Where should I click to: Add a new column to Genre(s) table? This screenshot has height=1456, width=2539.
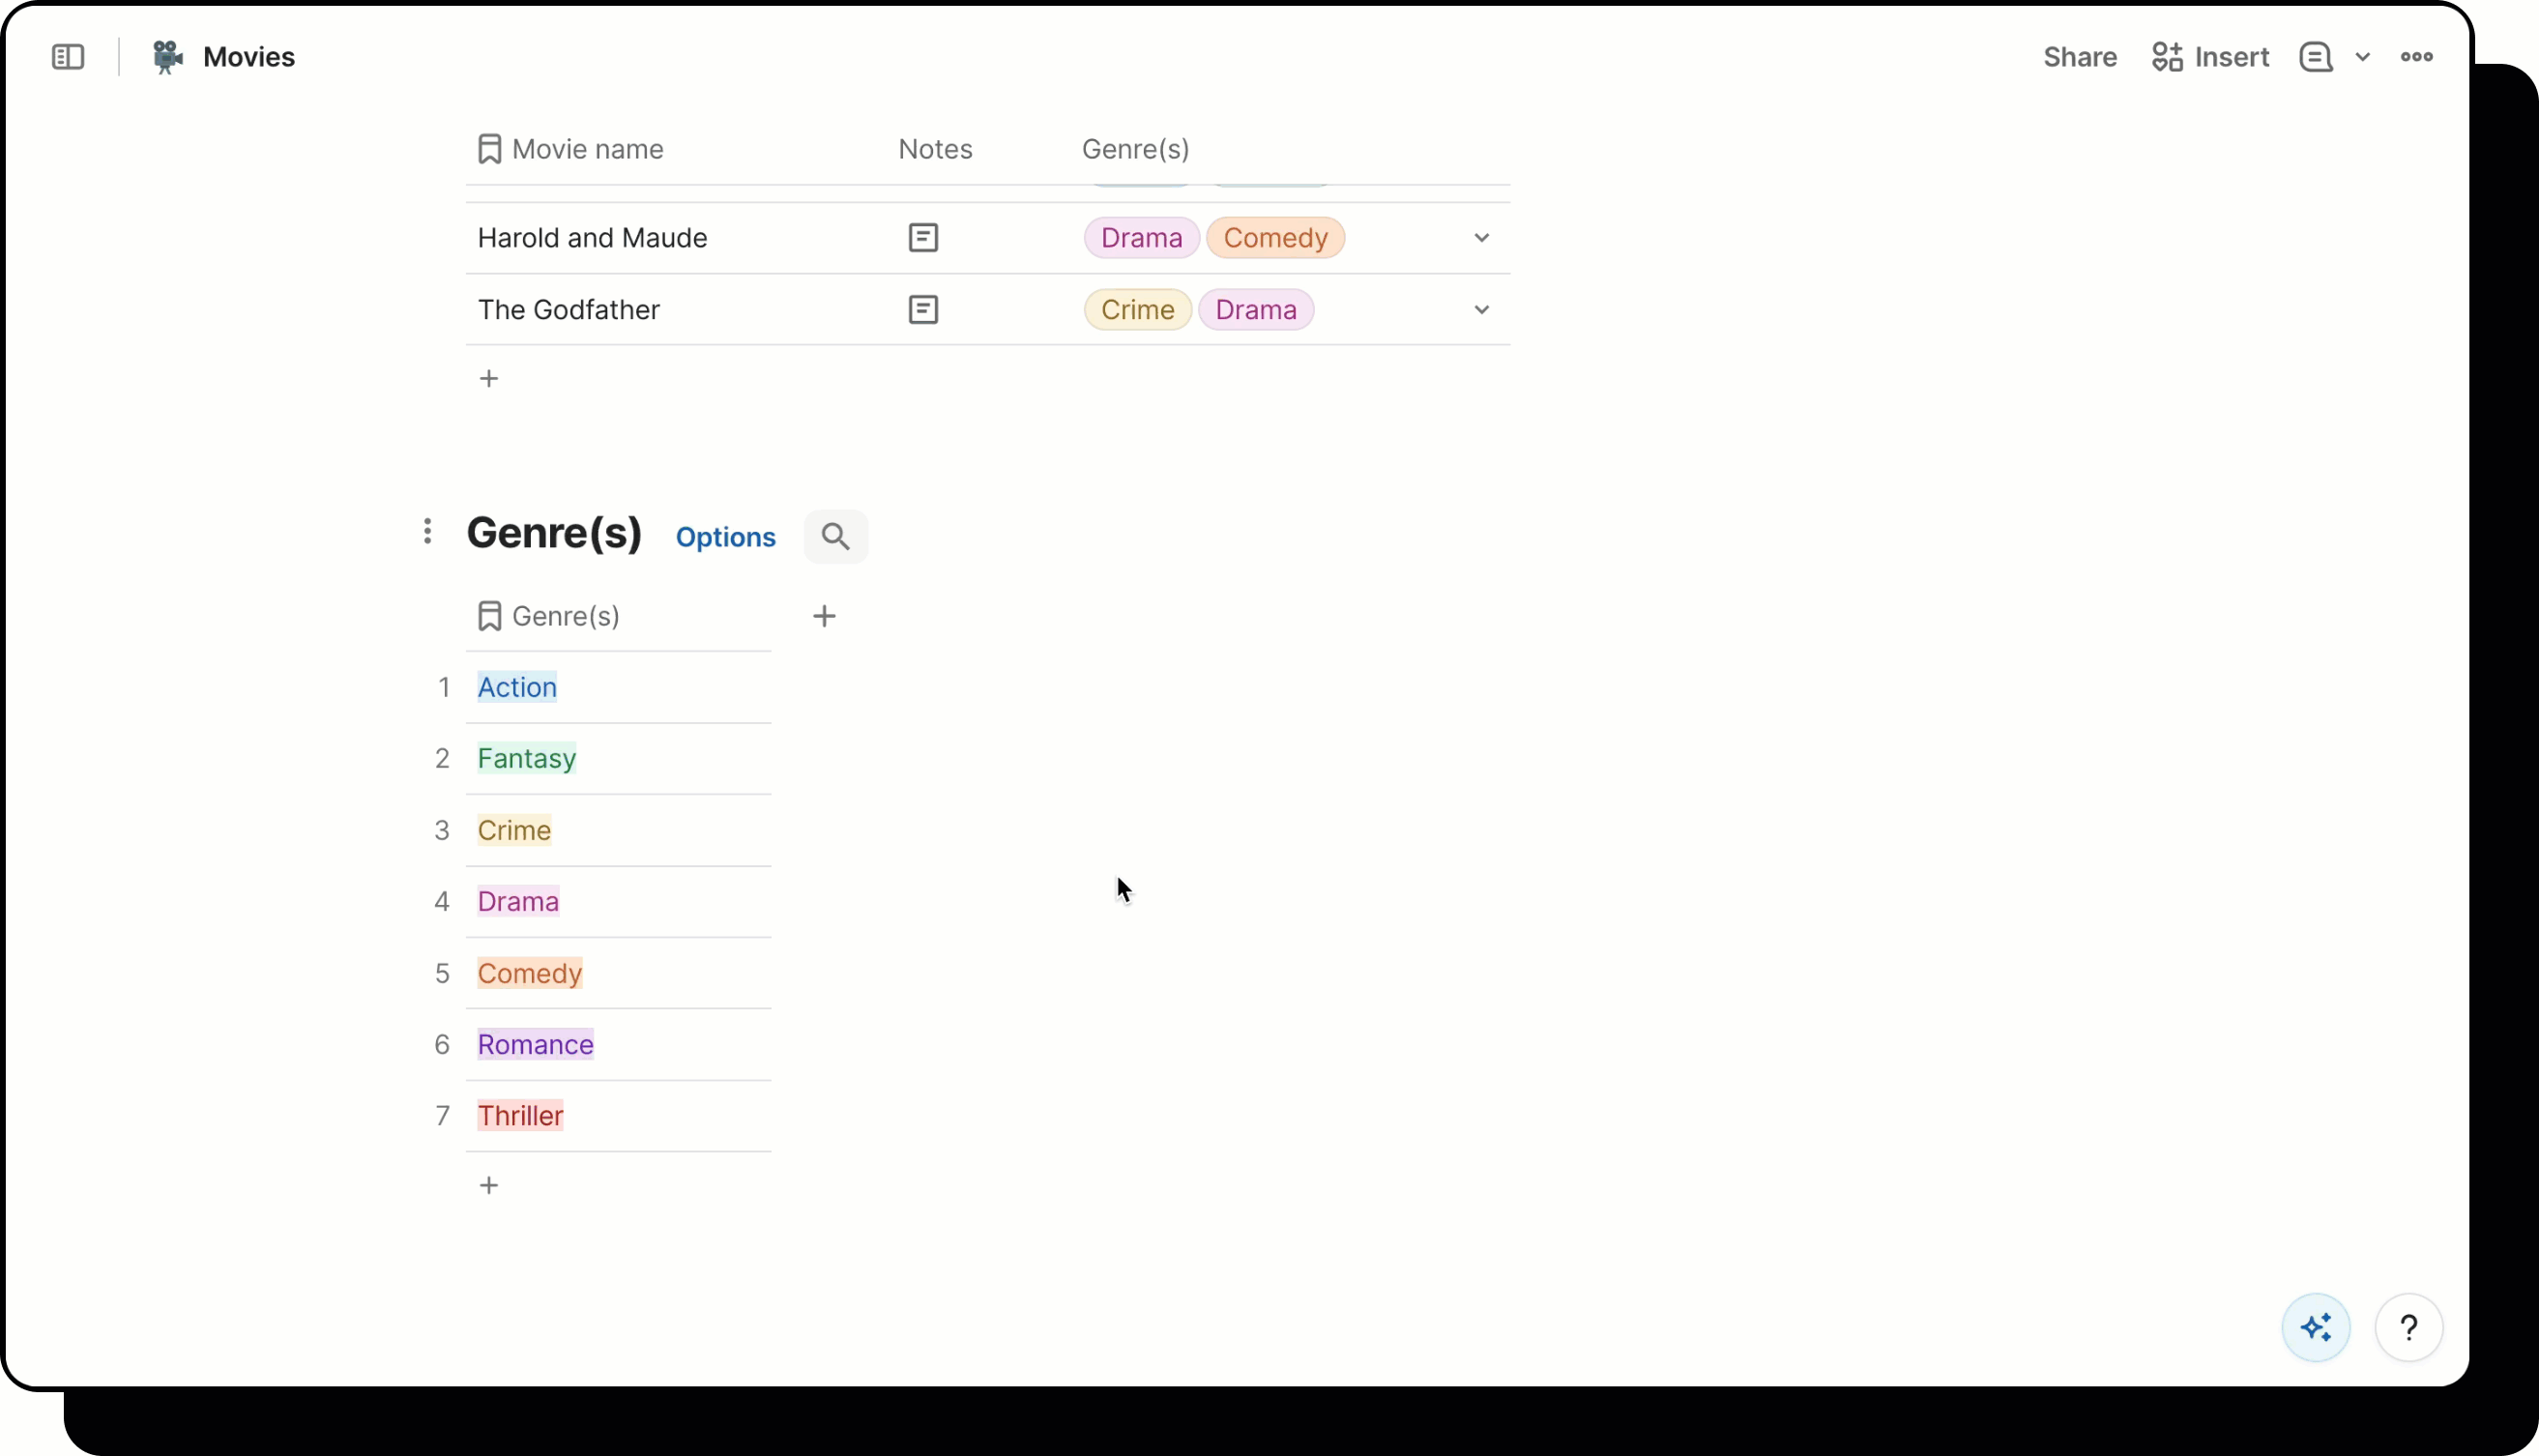coord(823,616)
